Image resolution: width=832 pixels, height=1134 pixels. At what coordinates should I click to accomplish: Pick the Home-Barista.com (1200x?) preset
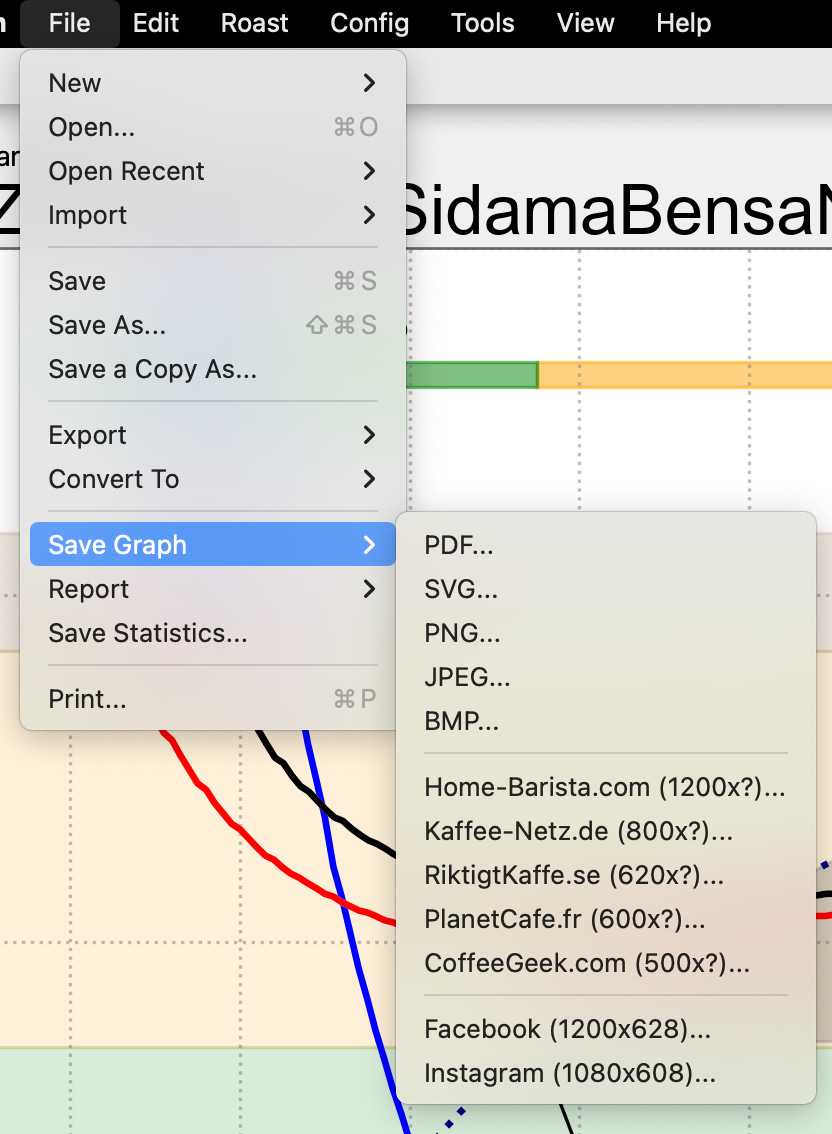point(604,787)
